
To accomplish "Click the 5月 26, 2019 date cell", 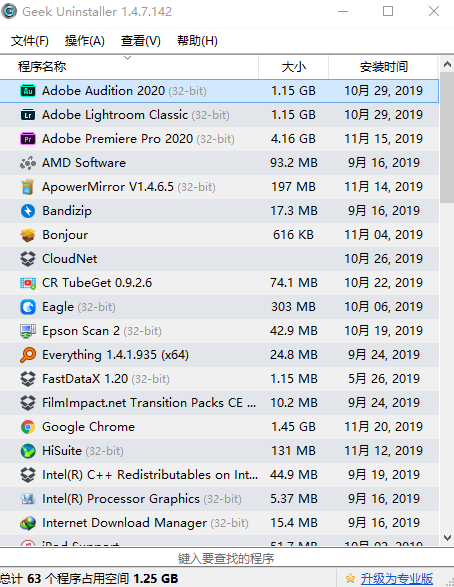I will pyautogui.click(x=384, y=378).
